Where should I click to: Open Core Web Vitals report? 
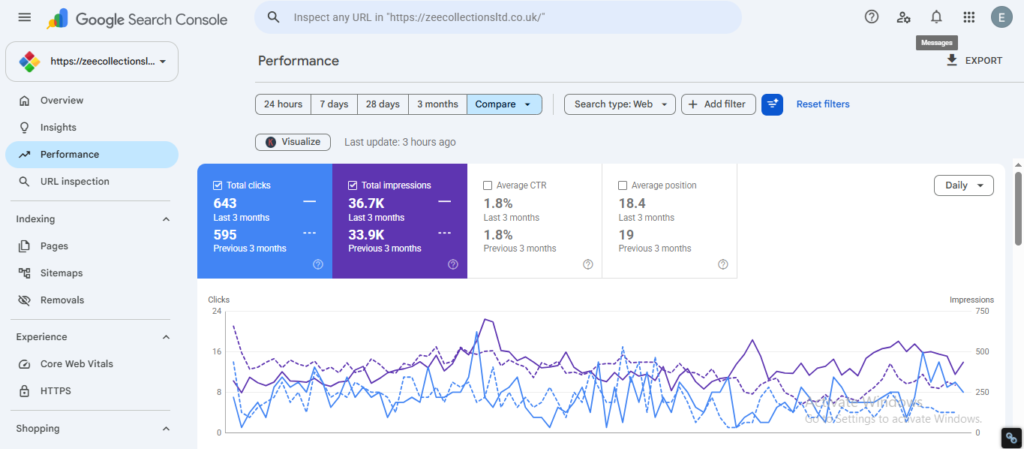[91, 364]
